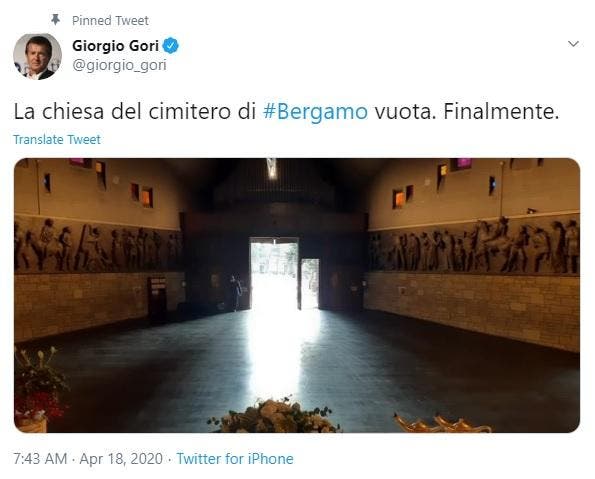
Task: Click the @giorgio_gori handle
Action: 119,65
